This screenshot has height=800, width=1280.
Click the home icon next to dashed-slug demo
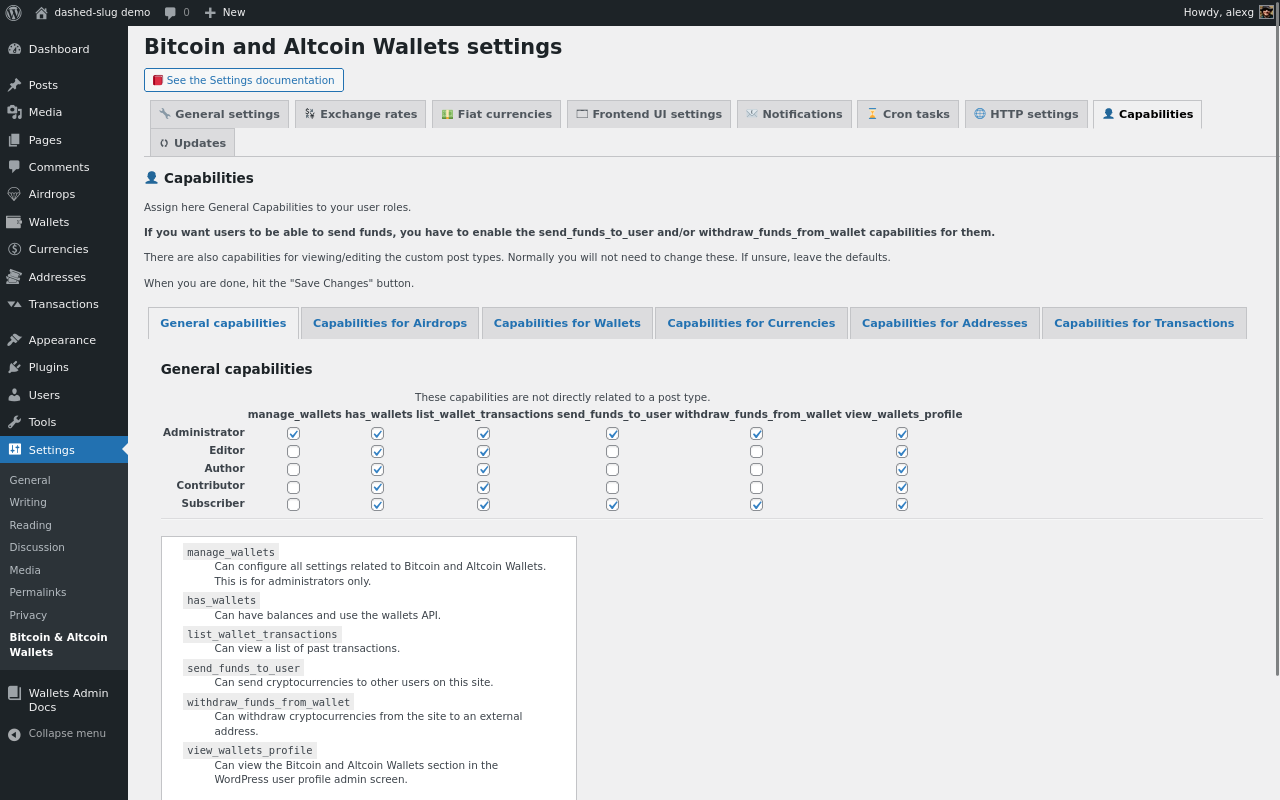(41, 12)
